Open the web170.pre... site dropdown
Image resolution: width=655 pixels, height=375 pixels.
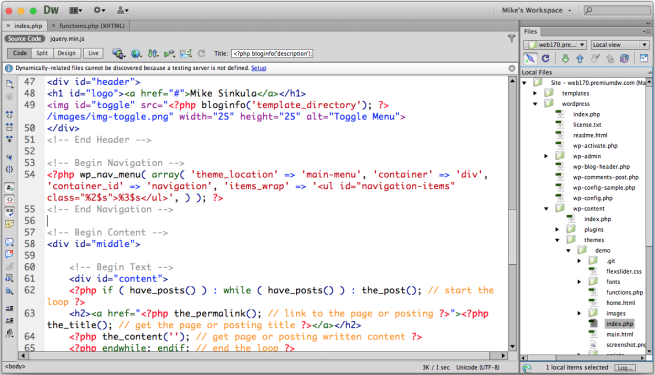[555, 45]
